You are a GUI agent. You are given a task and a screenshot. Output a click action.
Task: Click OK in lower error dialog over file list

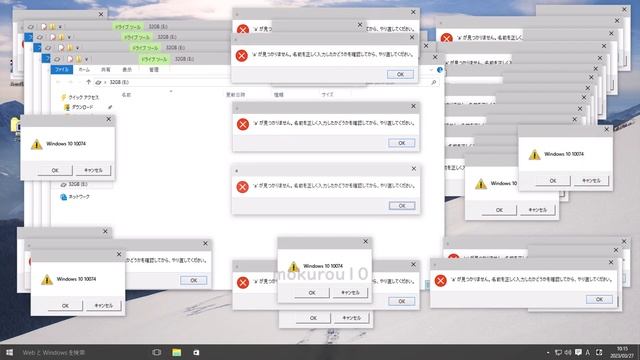[x=402, y=206]
